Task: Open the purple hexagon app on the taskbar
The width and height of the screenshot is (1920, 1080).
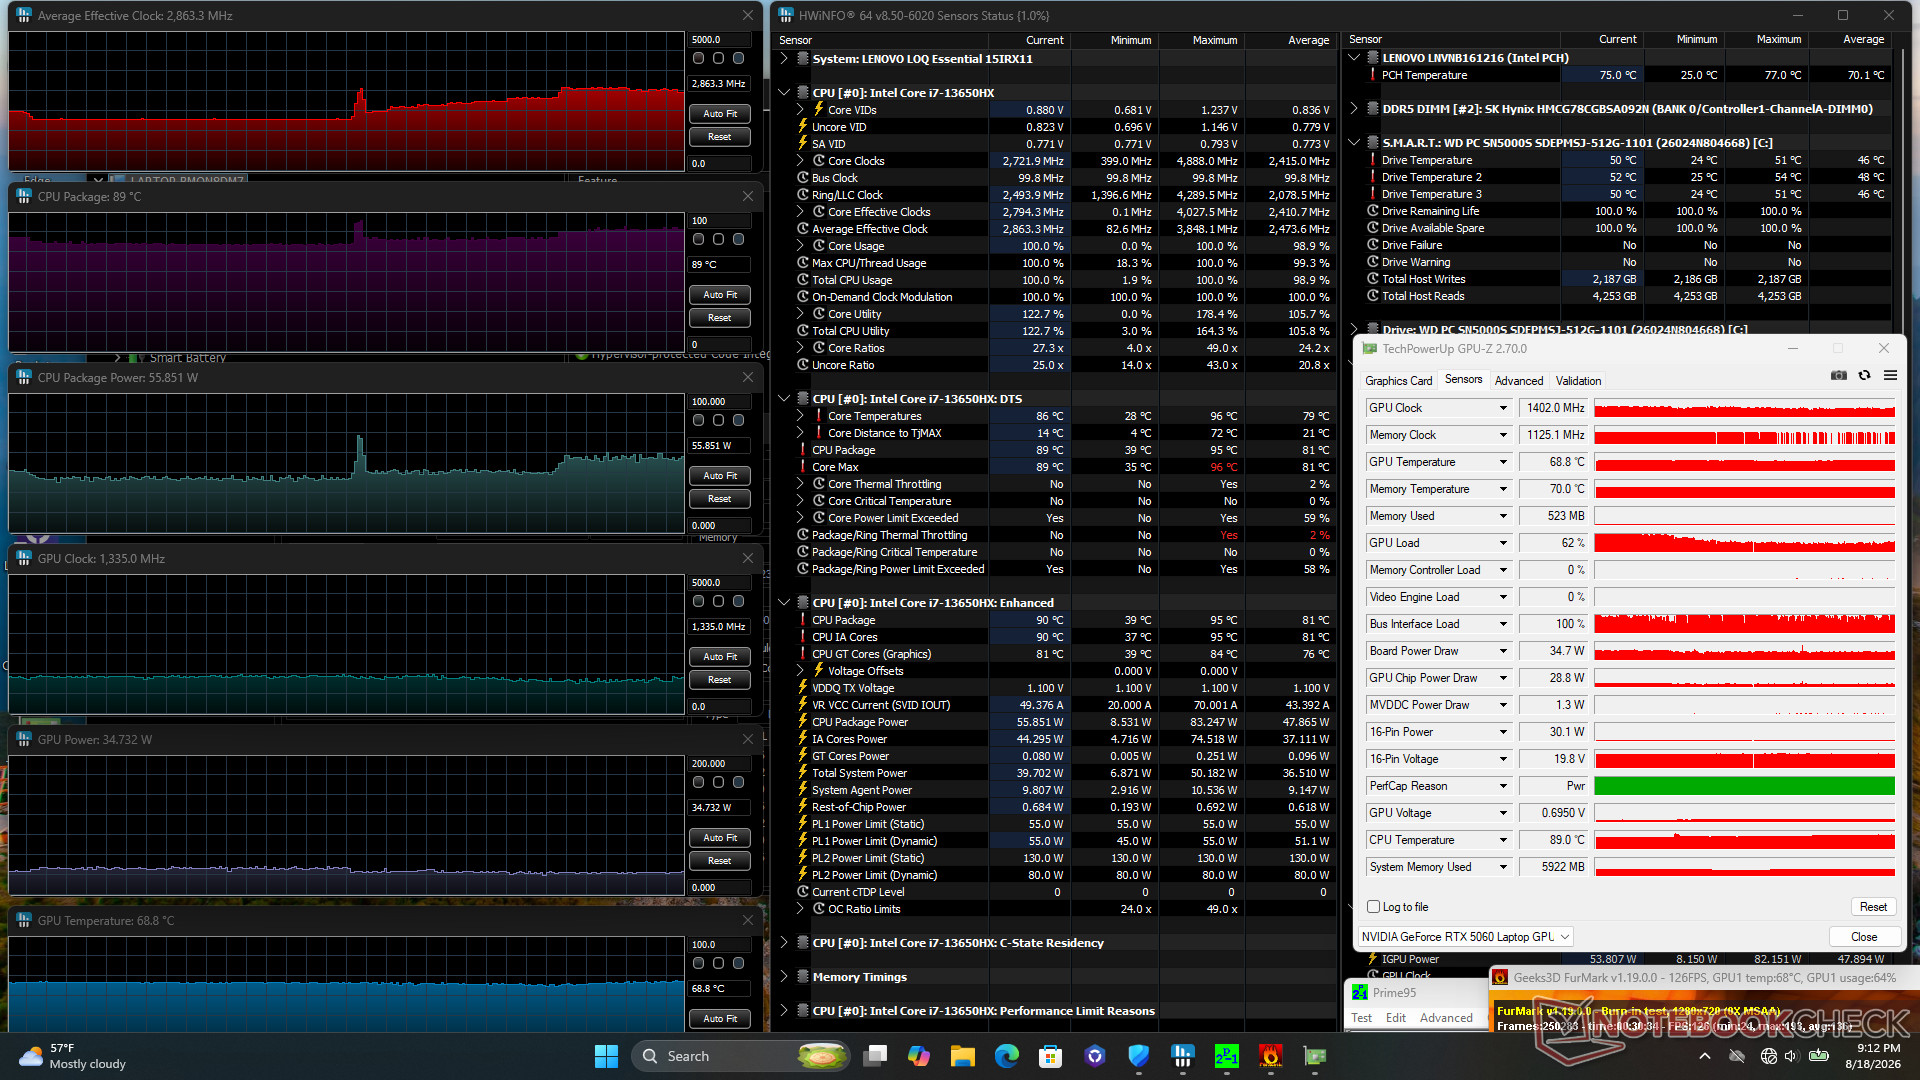Action: coord(1095,1056)
